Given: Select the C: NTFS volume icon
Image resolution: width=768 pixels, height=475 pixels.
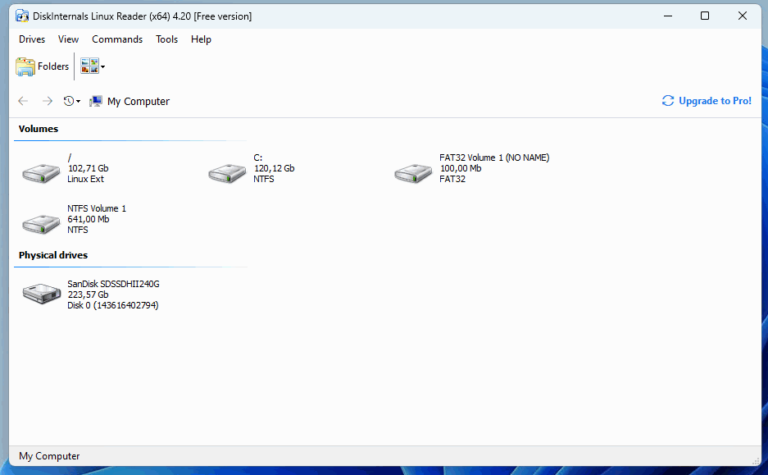Looking at the screenshot, I should coord(227,172).
